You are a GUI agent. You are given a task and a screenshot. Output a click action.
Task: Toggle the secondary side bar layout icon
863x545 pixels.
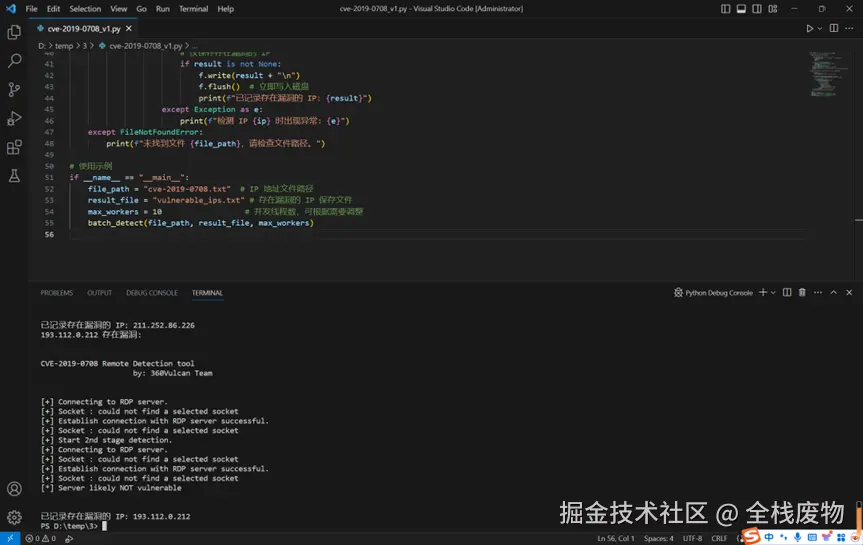coord(757,9)
